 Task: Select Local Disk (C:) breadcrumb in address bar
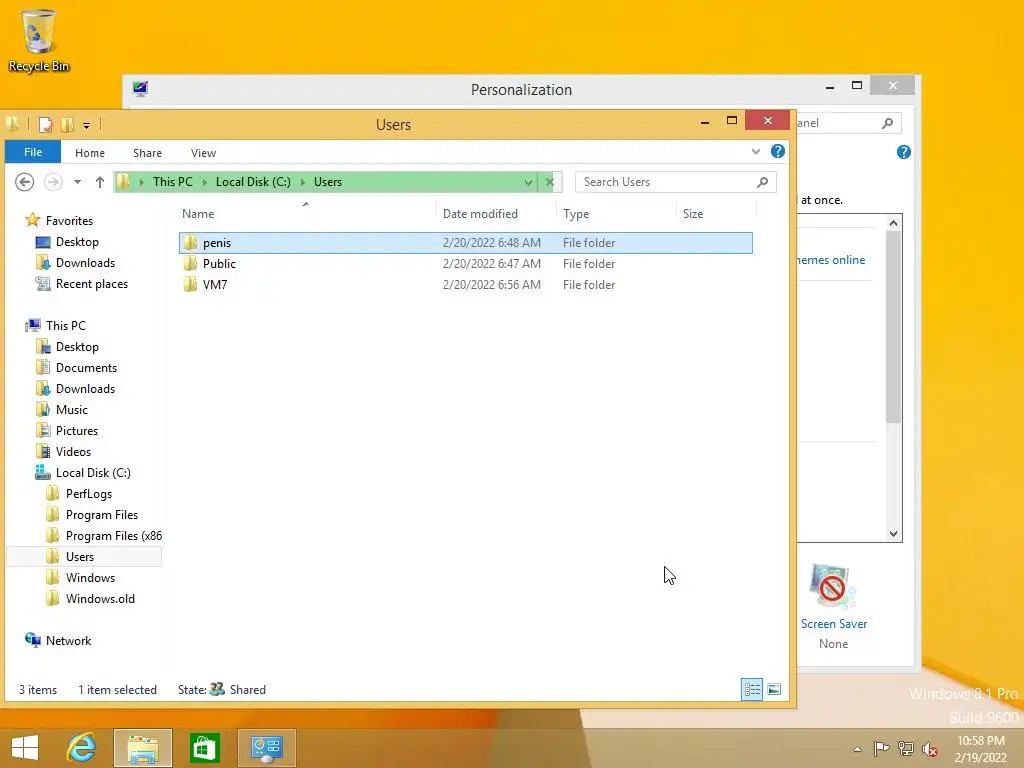(253, 182)
